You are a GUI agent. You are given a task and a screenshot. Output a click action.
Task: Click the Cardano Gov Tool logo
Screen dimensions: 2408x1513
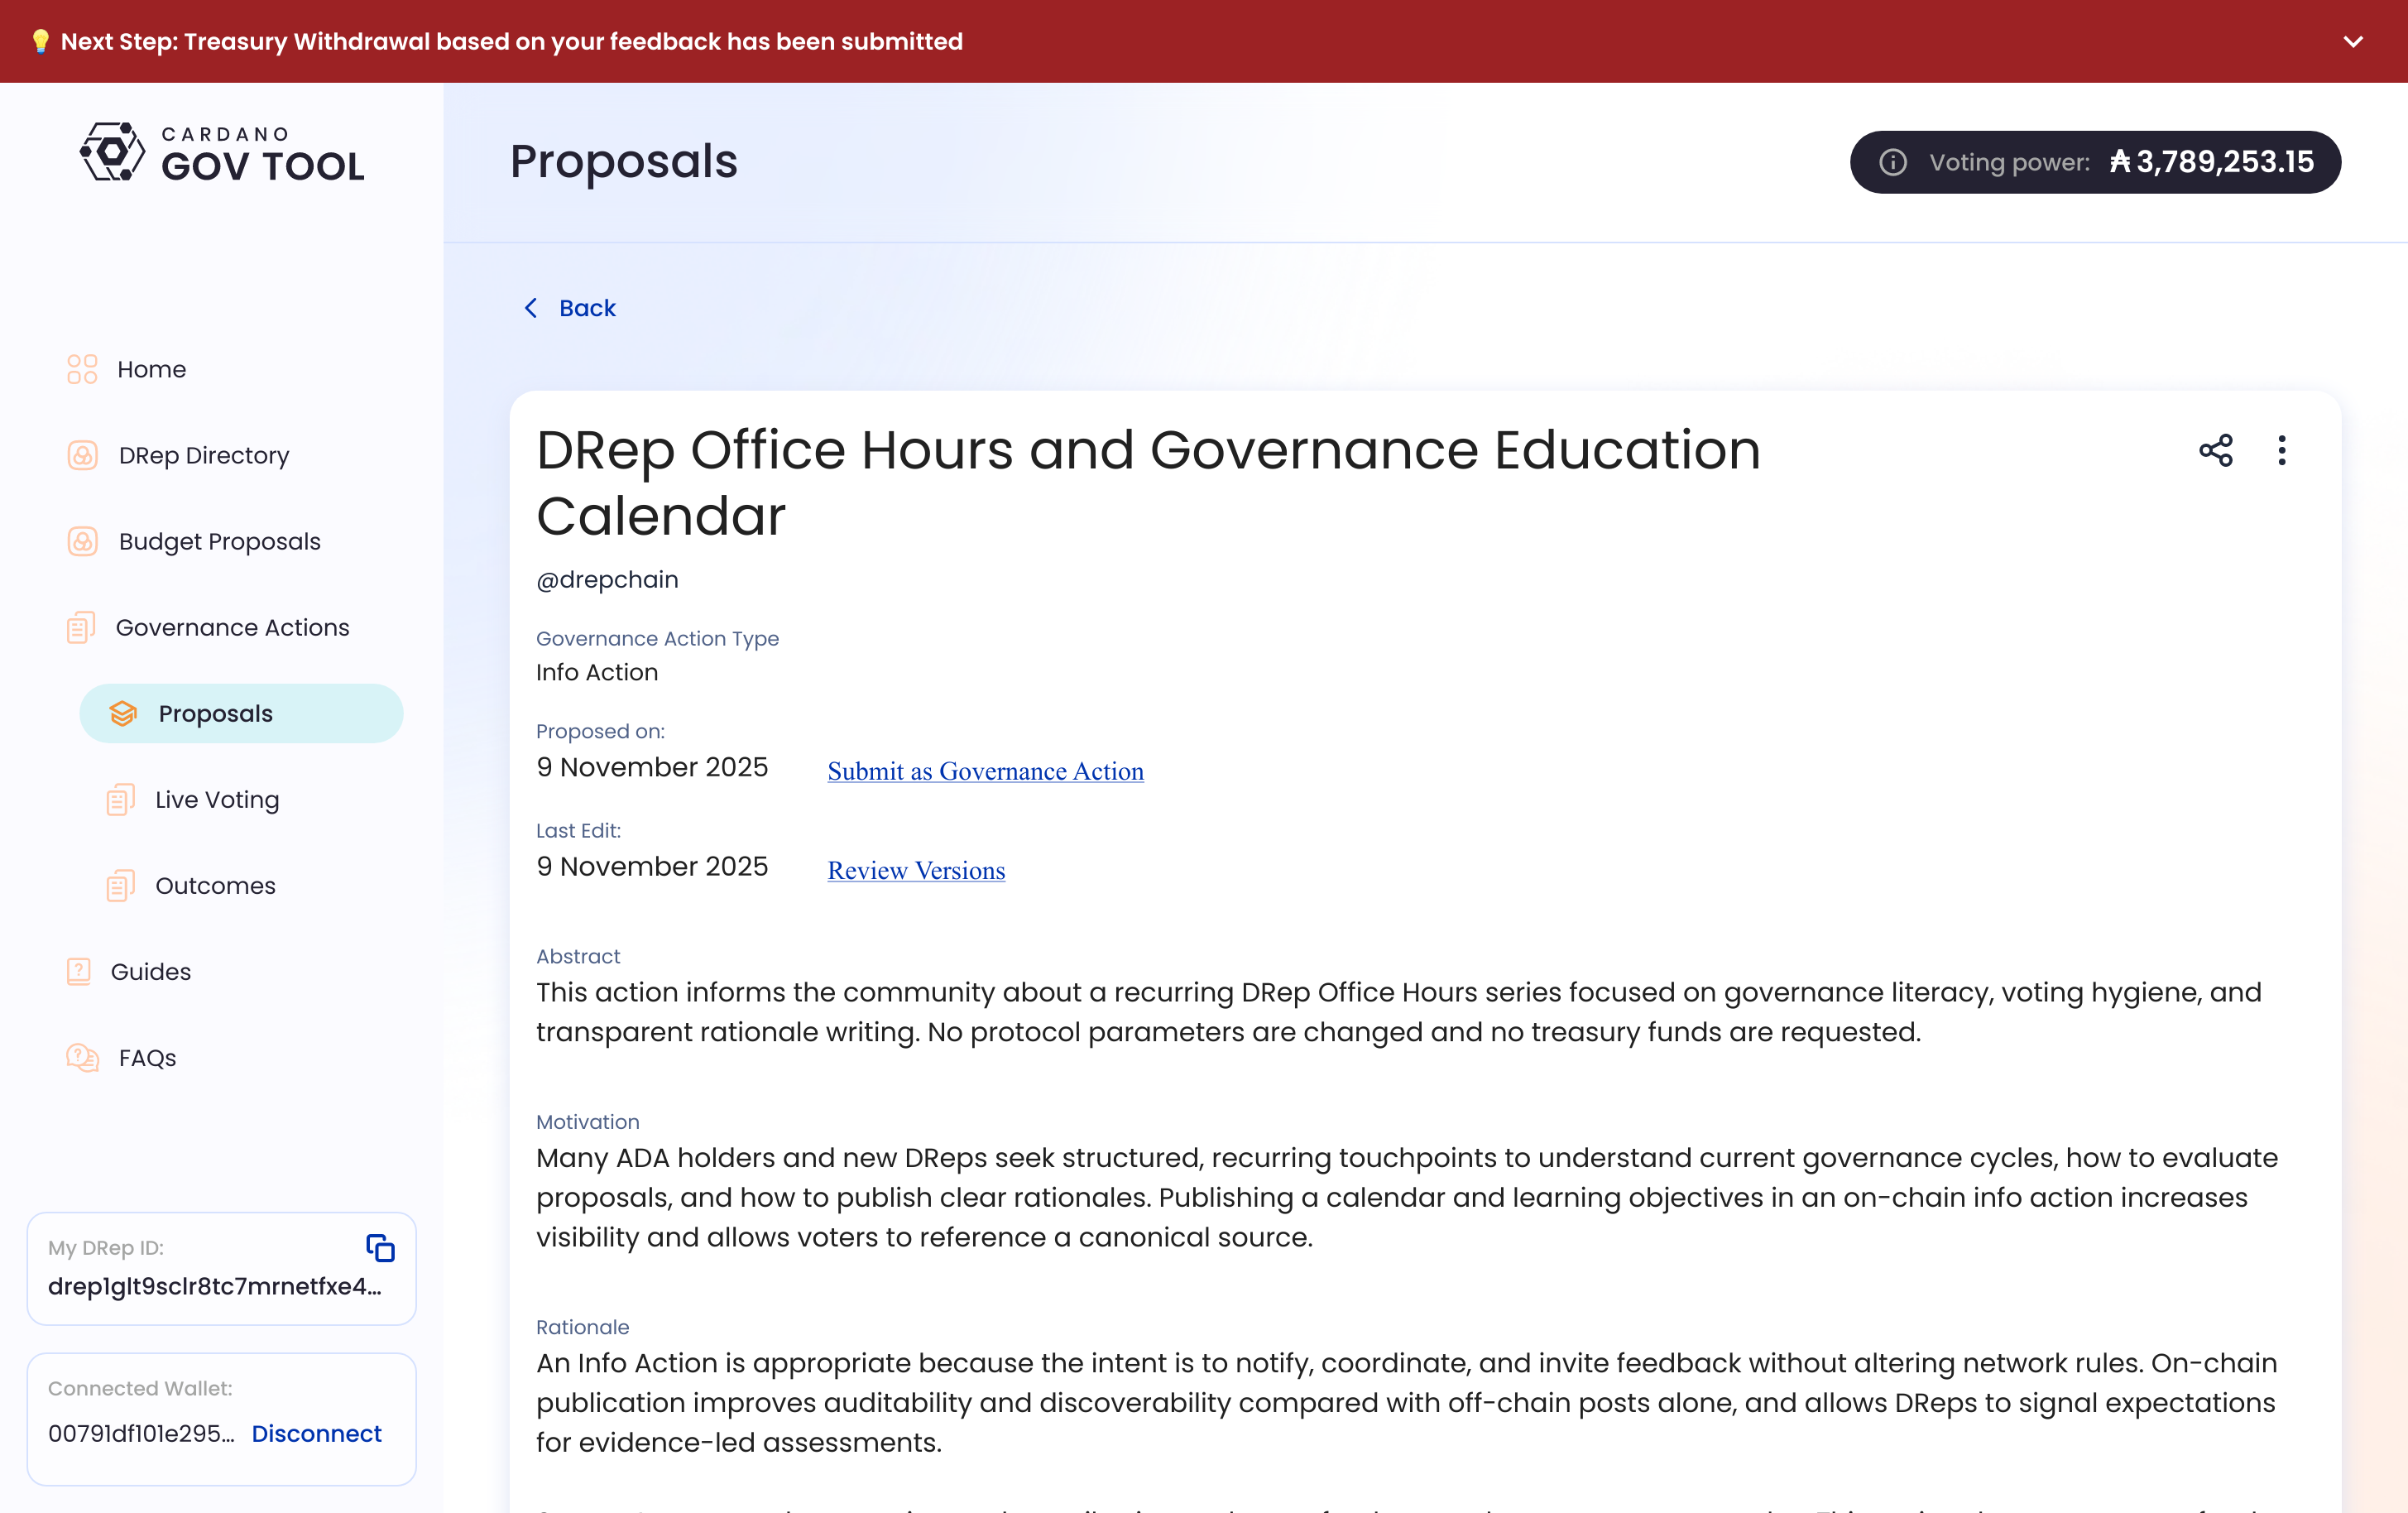[222, 153]
